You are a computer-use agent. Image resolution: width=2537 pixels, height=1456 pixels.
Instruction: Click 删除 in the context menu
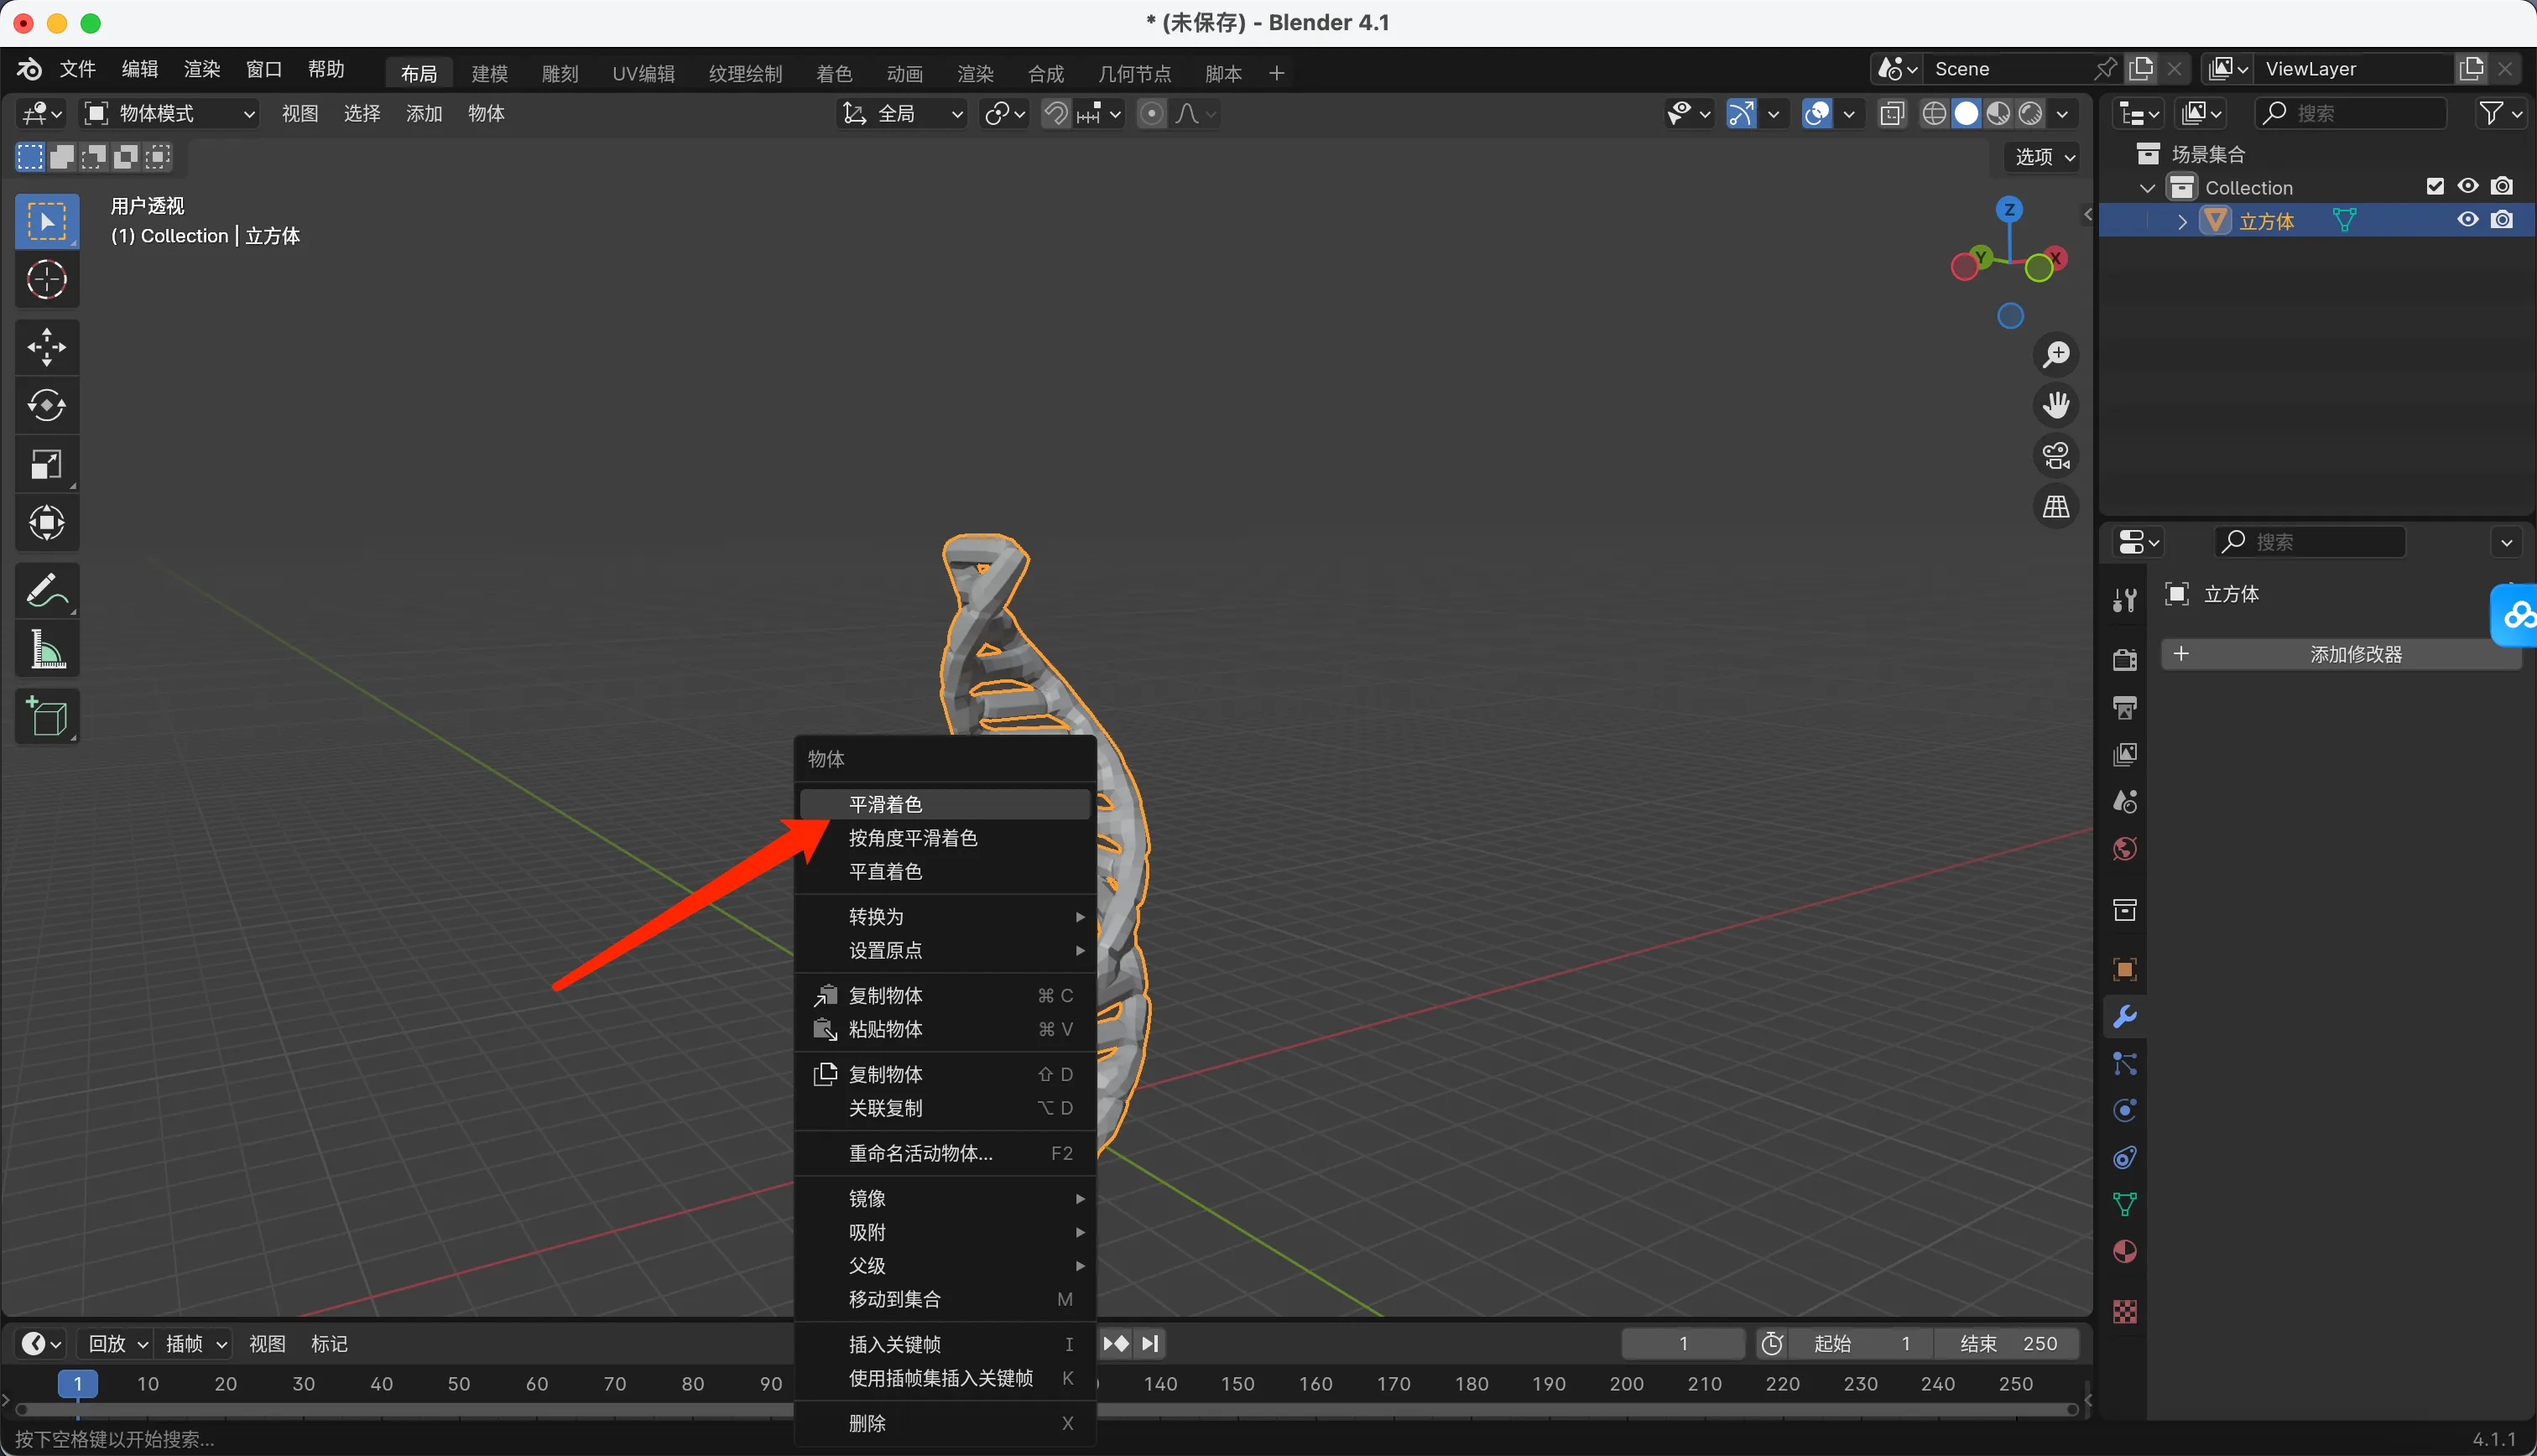click(x=867, y=1423)
